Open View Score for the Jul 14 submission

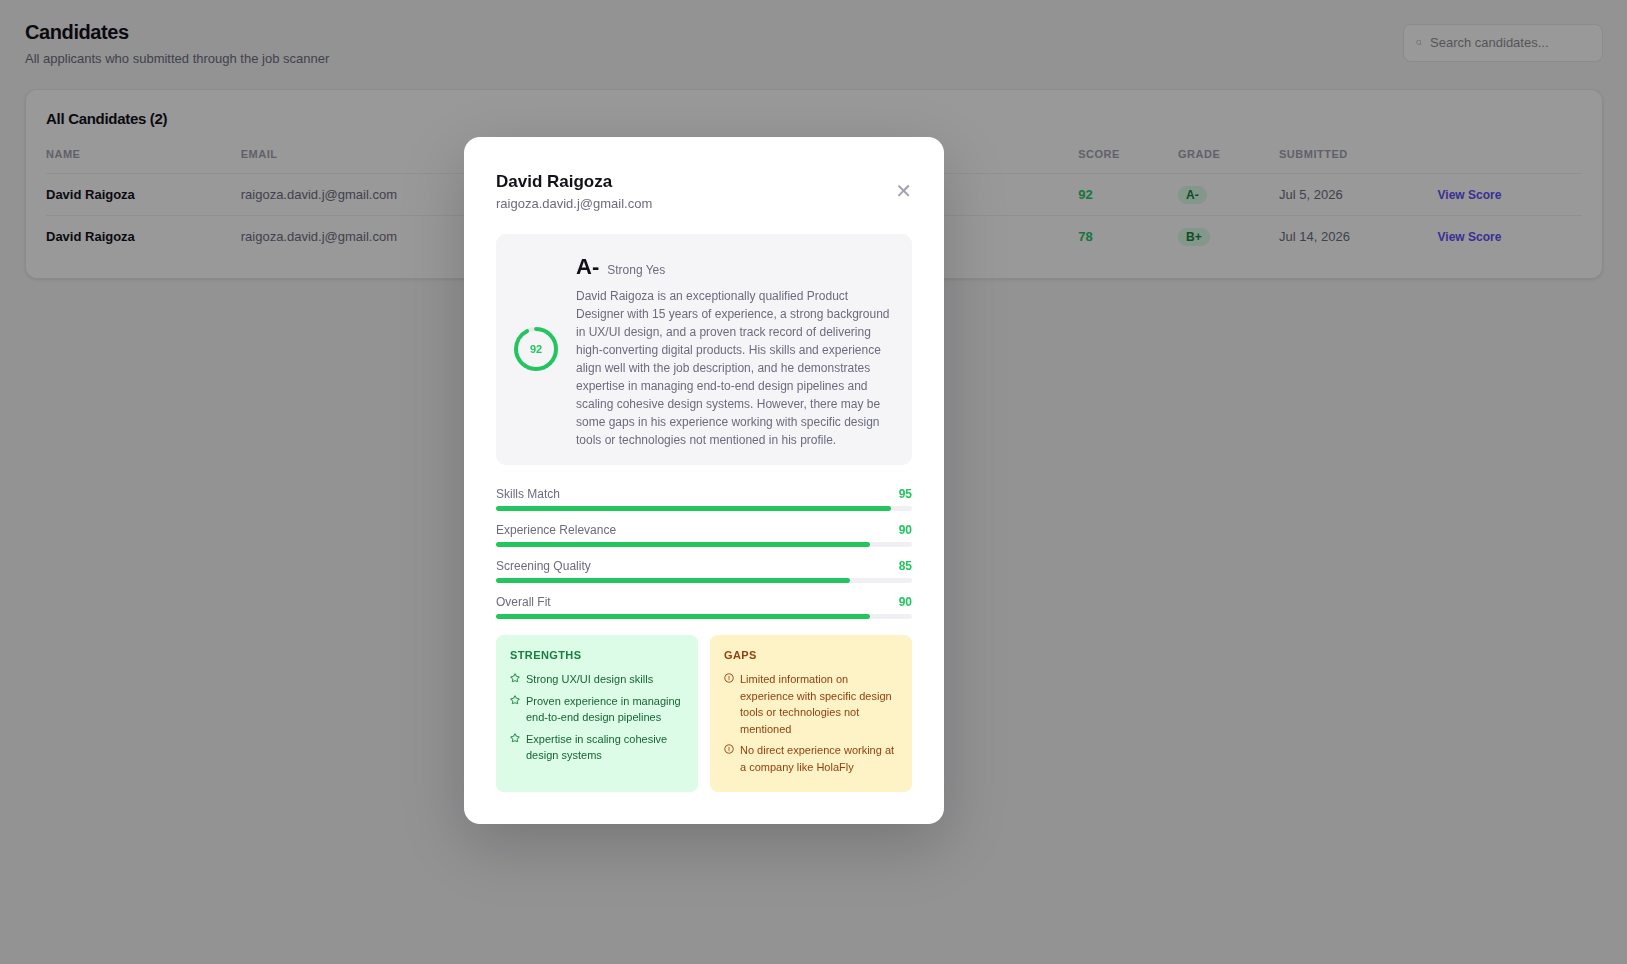(1469, 237)
